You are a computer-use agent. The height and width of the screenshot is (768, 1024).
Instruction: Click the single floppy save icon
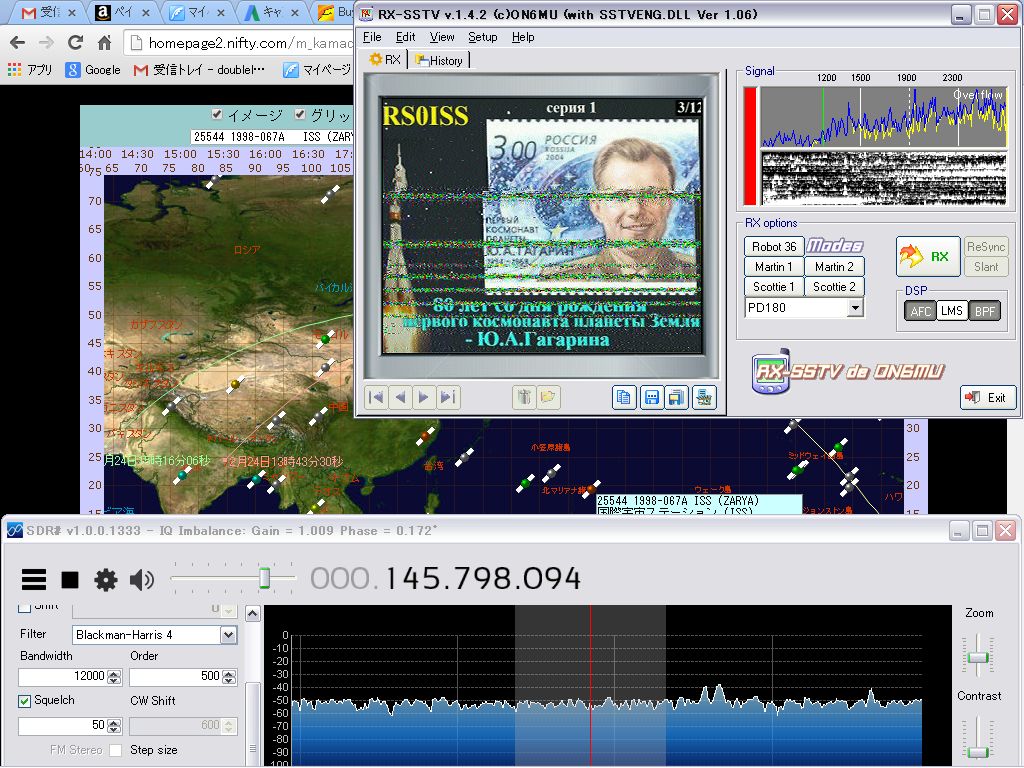pyautogui.click(x=651, y=397)
